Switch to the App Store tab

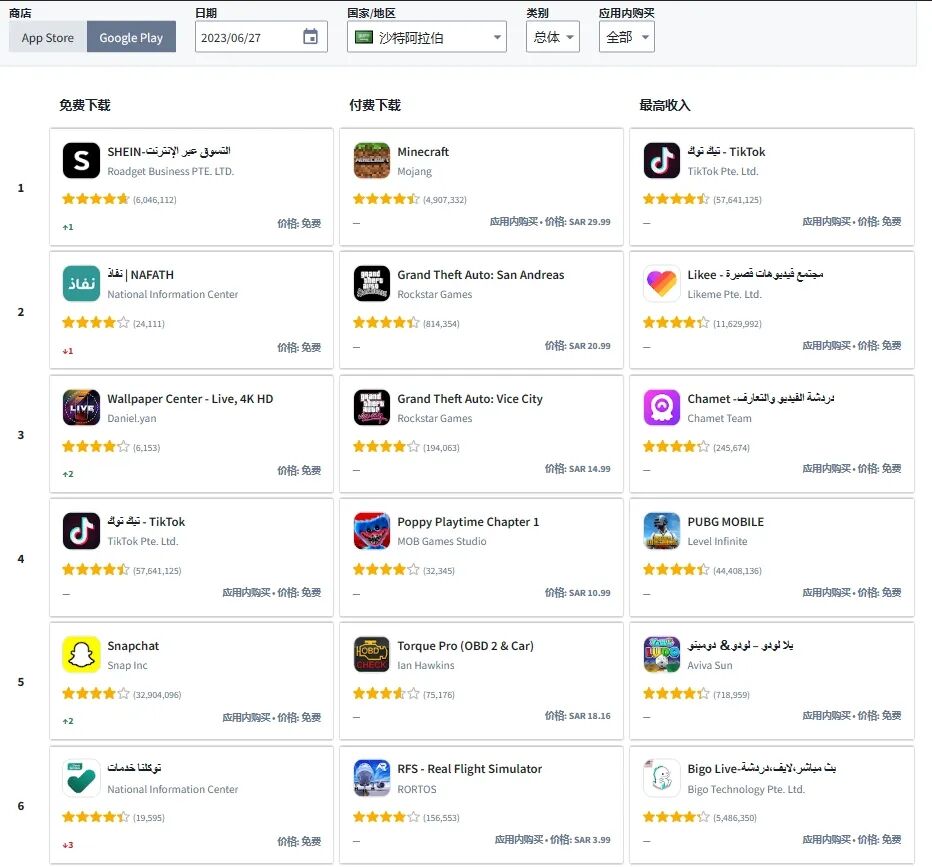[48, 37]
